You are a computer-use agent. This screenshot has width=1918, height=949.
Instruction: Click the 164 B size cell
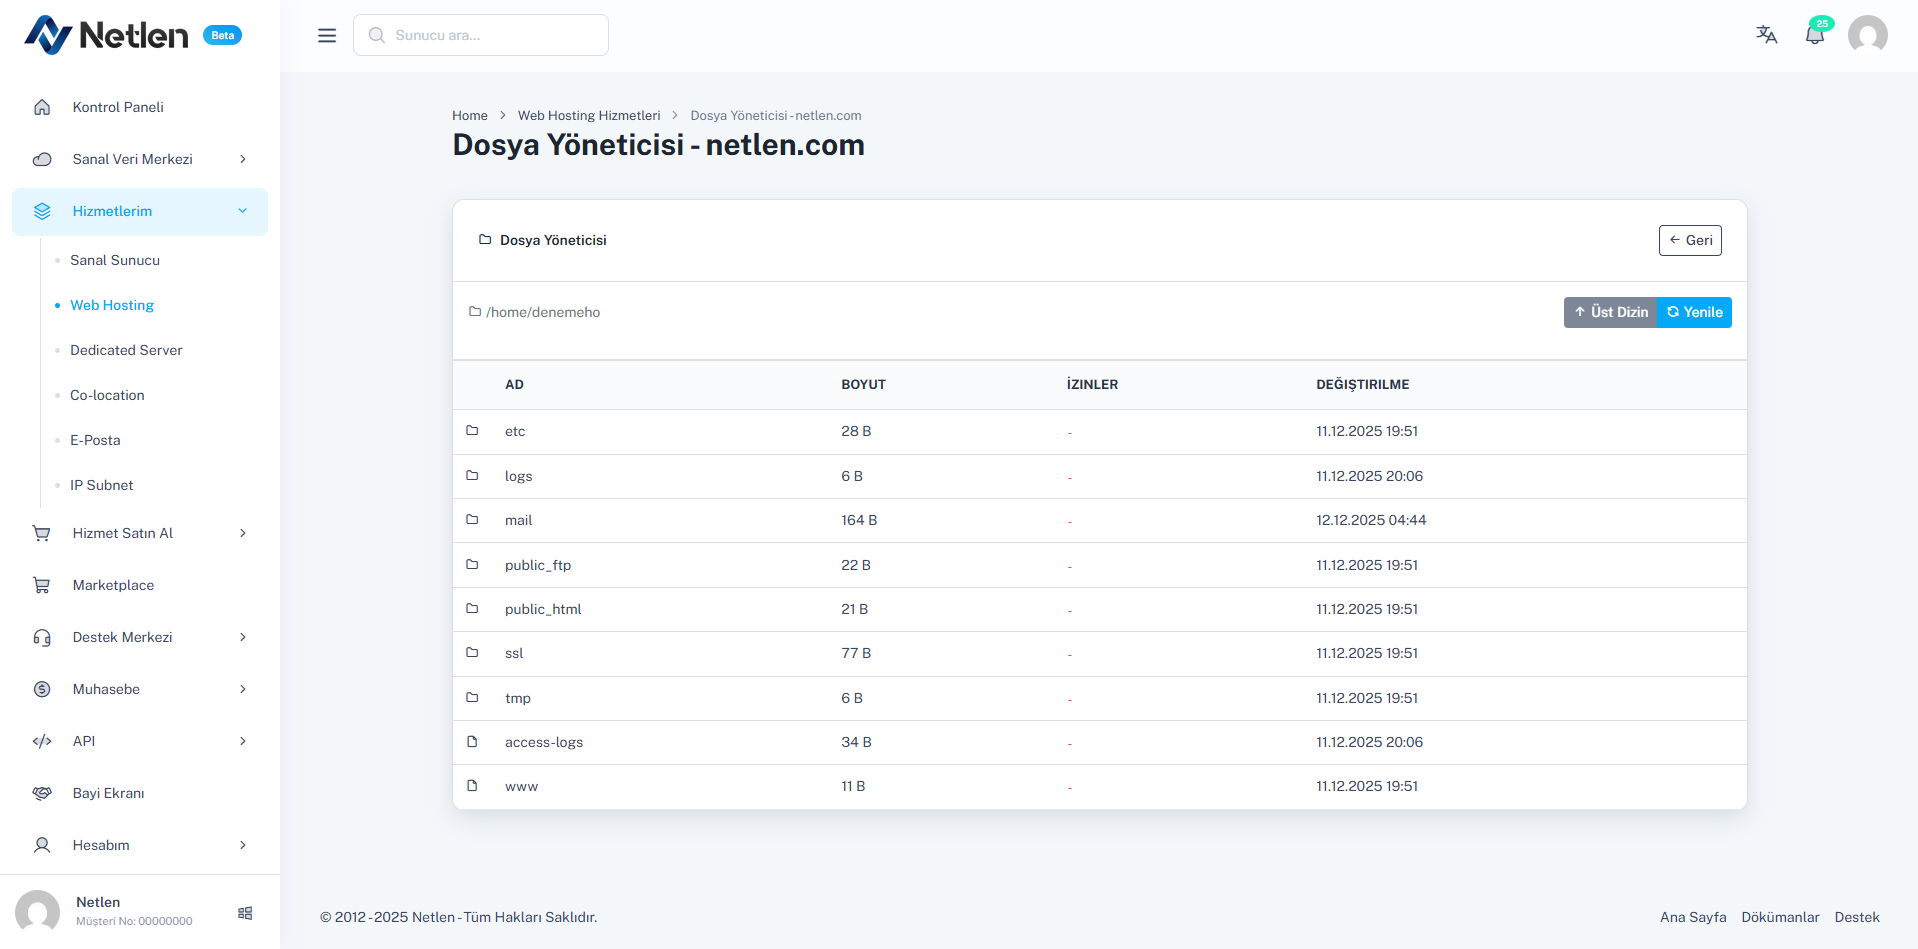pyautogui.click(x=859, y=520)
